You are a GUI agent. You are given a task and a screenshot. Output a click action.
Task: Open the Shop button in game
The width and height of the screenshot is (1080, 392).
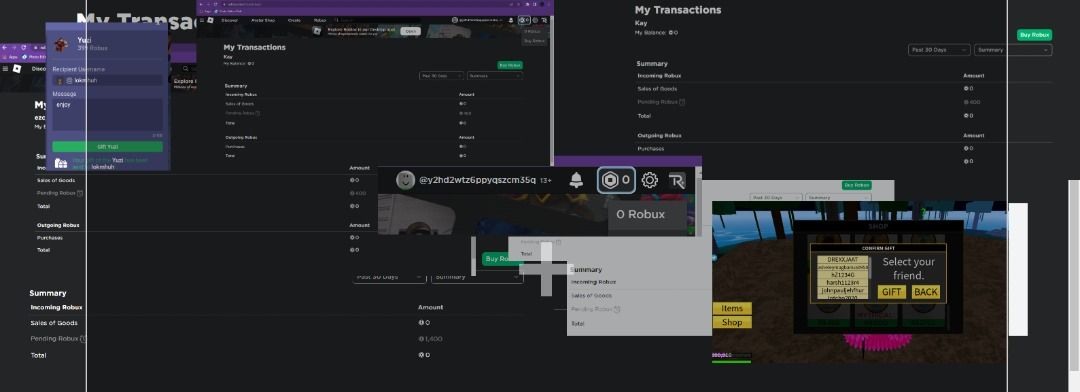732,322
